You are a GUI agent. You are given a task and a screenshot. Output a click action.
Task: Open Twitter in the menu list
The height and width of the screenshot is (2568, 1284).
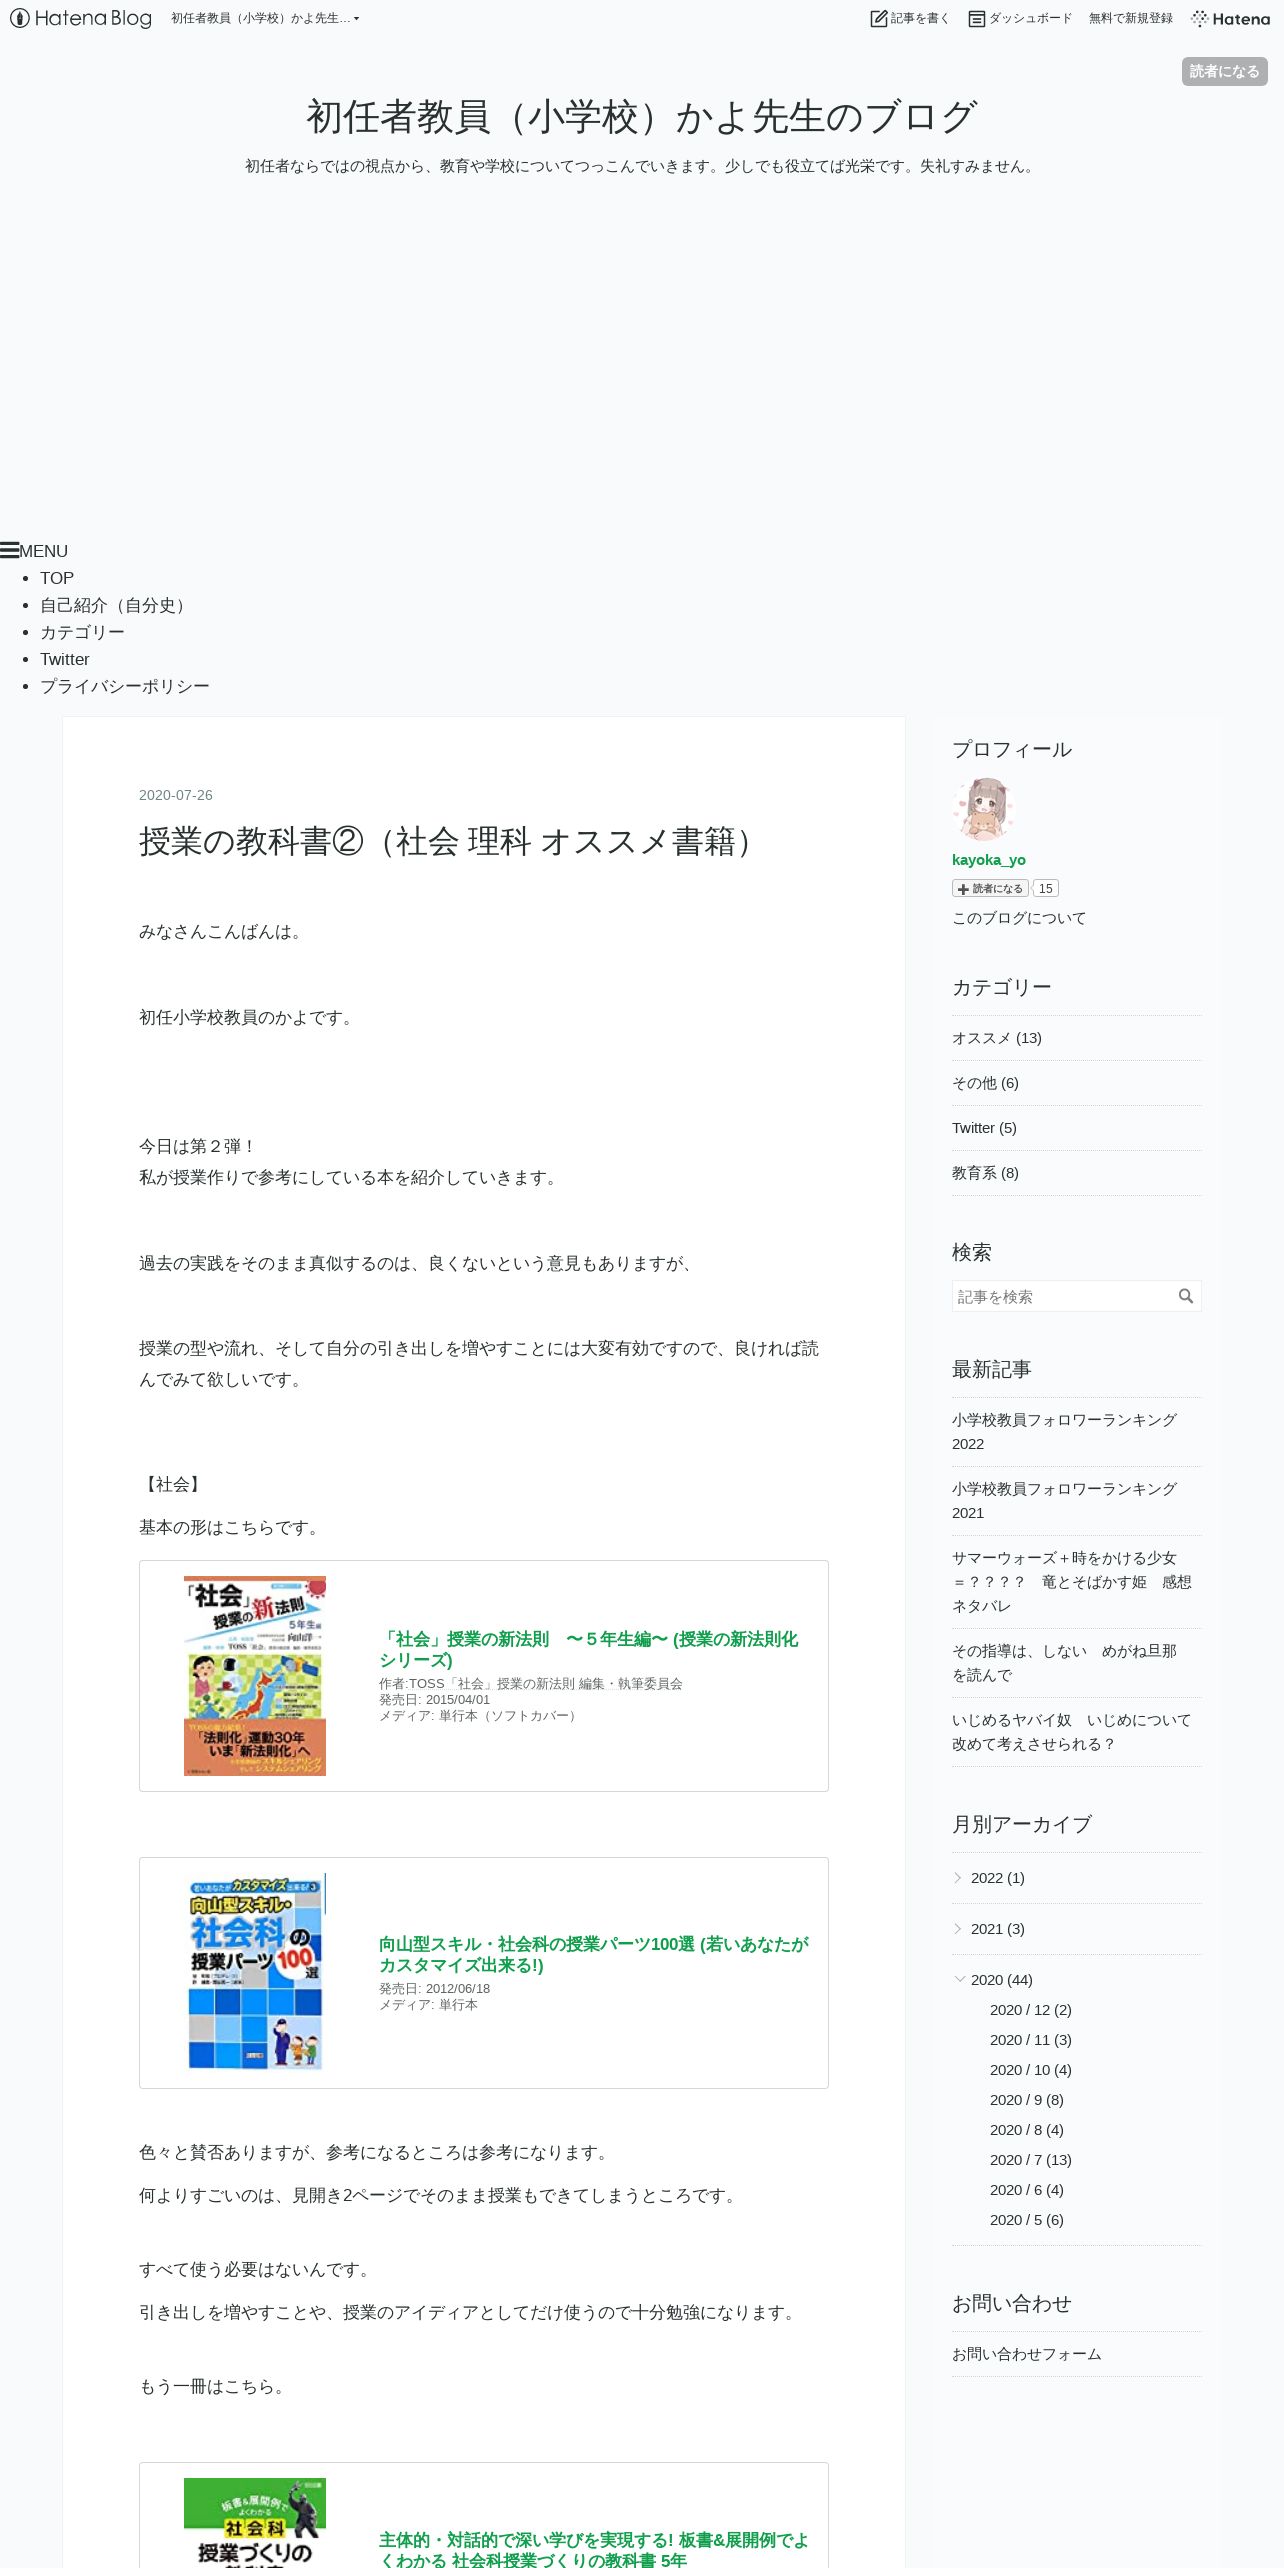(x=64, y=659)
